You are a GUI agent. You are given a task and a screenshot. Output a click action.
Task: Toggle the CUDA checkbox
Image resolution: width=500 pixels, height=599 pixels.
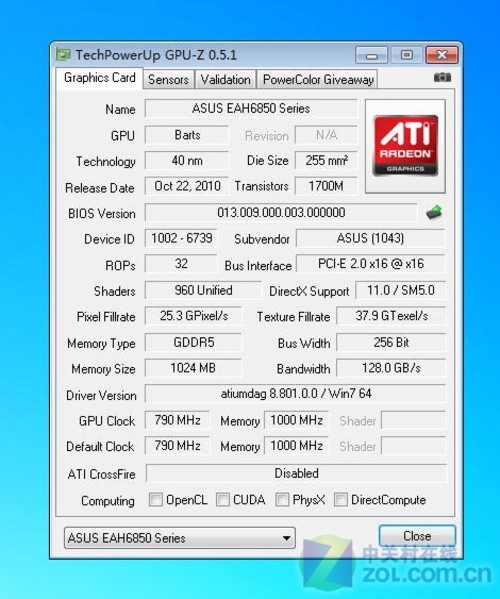[223, 500]
